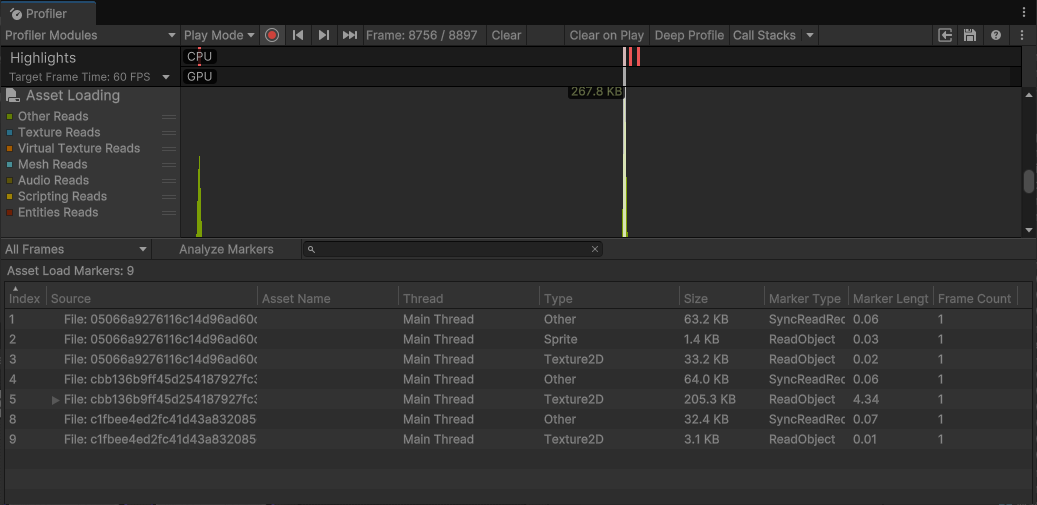Open the window tab options menu
Viewport: 1037px width, 505px height.
pyautogui.click(x=1024, y=13)
